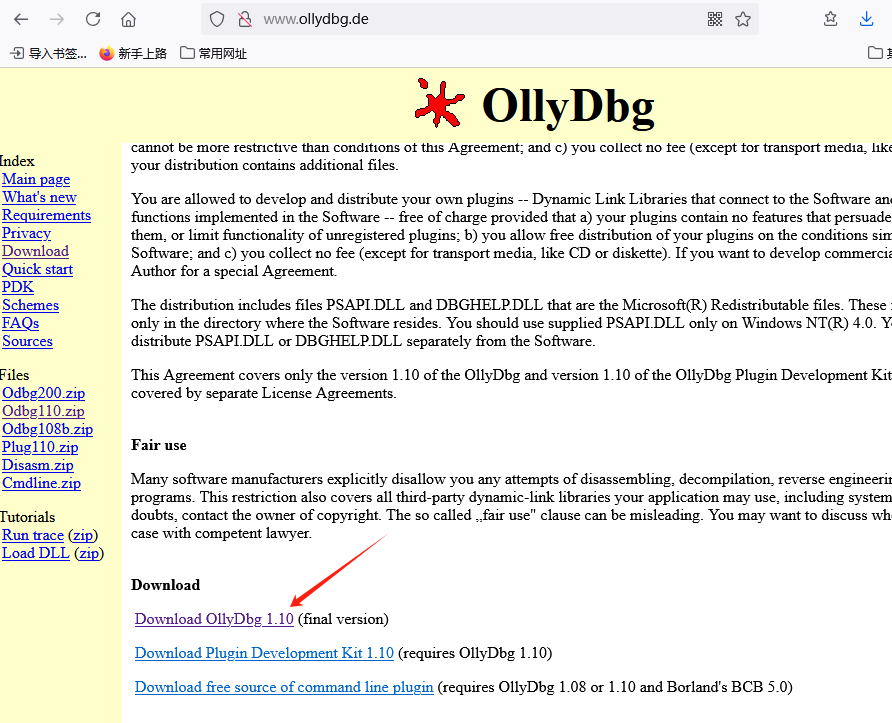Go to the Schemes page
The height and width of the screenshot is (723, 892).
pyautogui.click(x=30, y=305)
